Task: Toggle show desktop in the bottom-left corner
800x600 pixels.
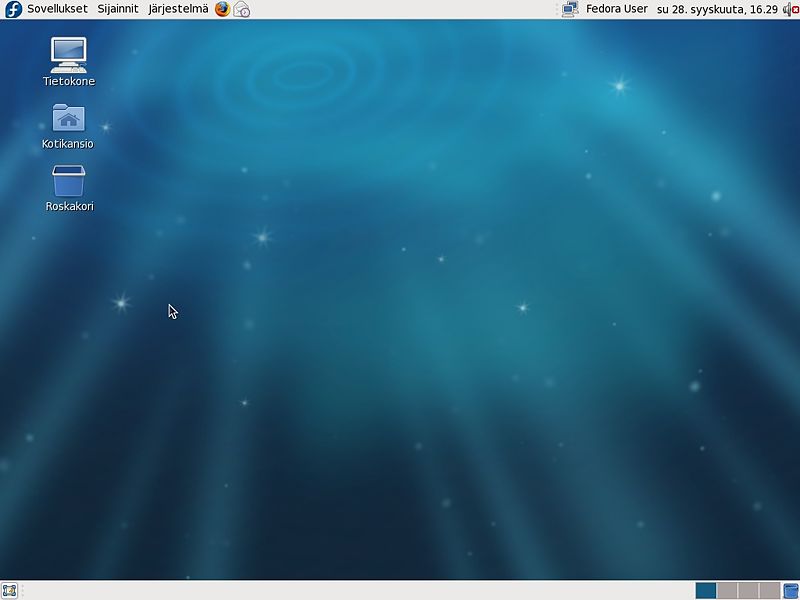Action: pyautogui.click(x=10, y=590)
